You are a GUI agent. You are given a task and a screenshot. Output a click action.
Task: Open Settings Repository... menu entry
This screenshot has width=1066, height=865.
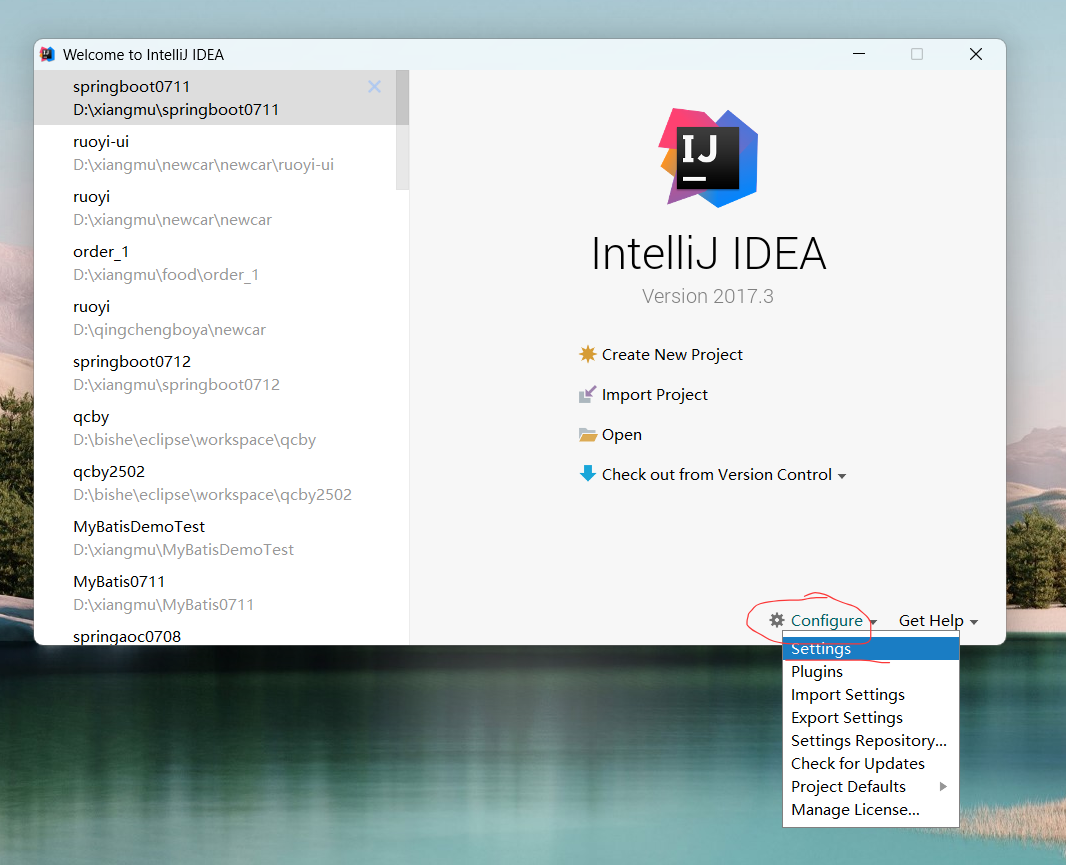(x=871, y=741)
